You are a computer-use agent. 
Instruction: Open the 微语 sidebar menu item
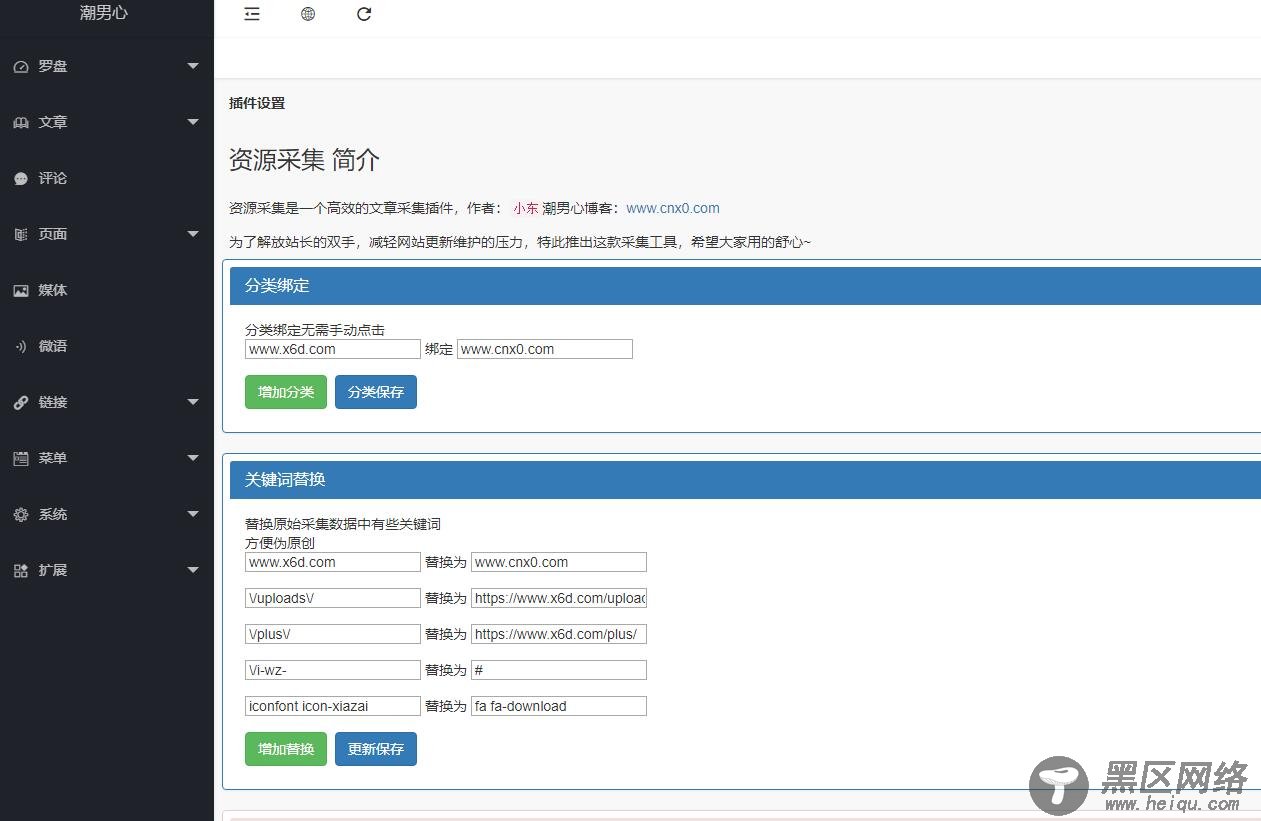(x=53, y=347)
